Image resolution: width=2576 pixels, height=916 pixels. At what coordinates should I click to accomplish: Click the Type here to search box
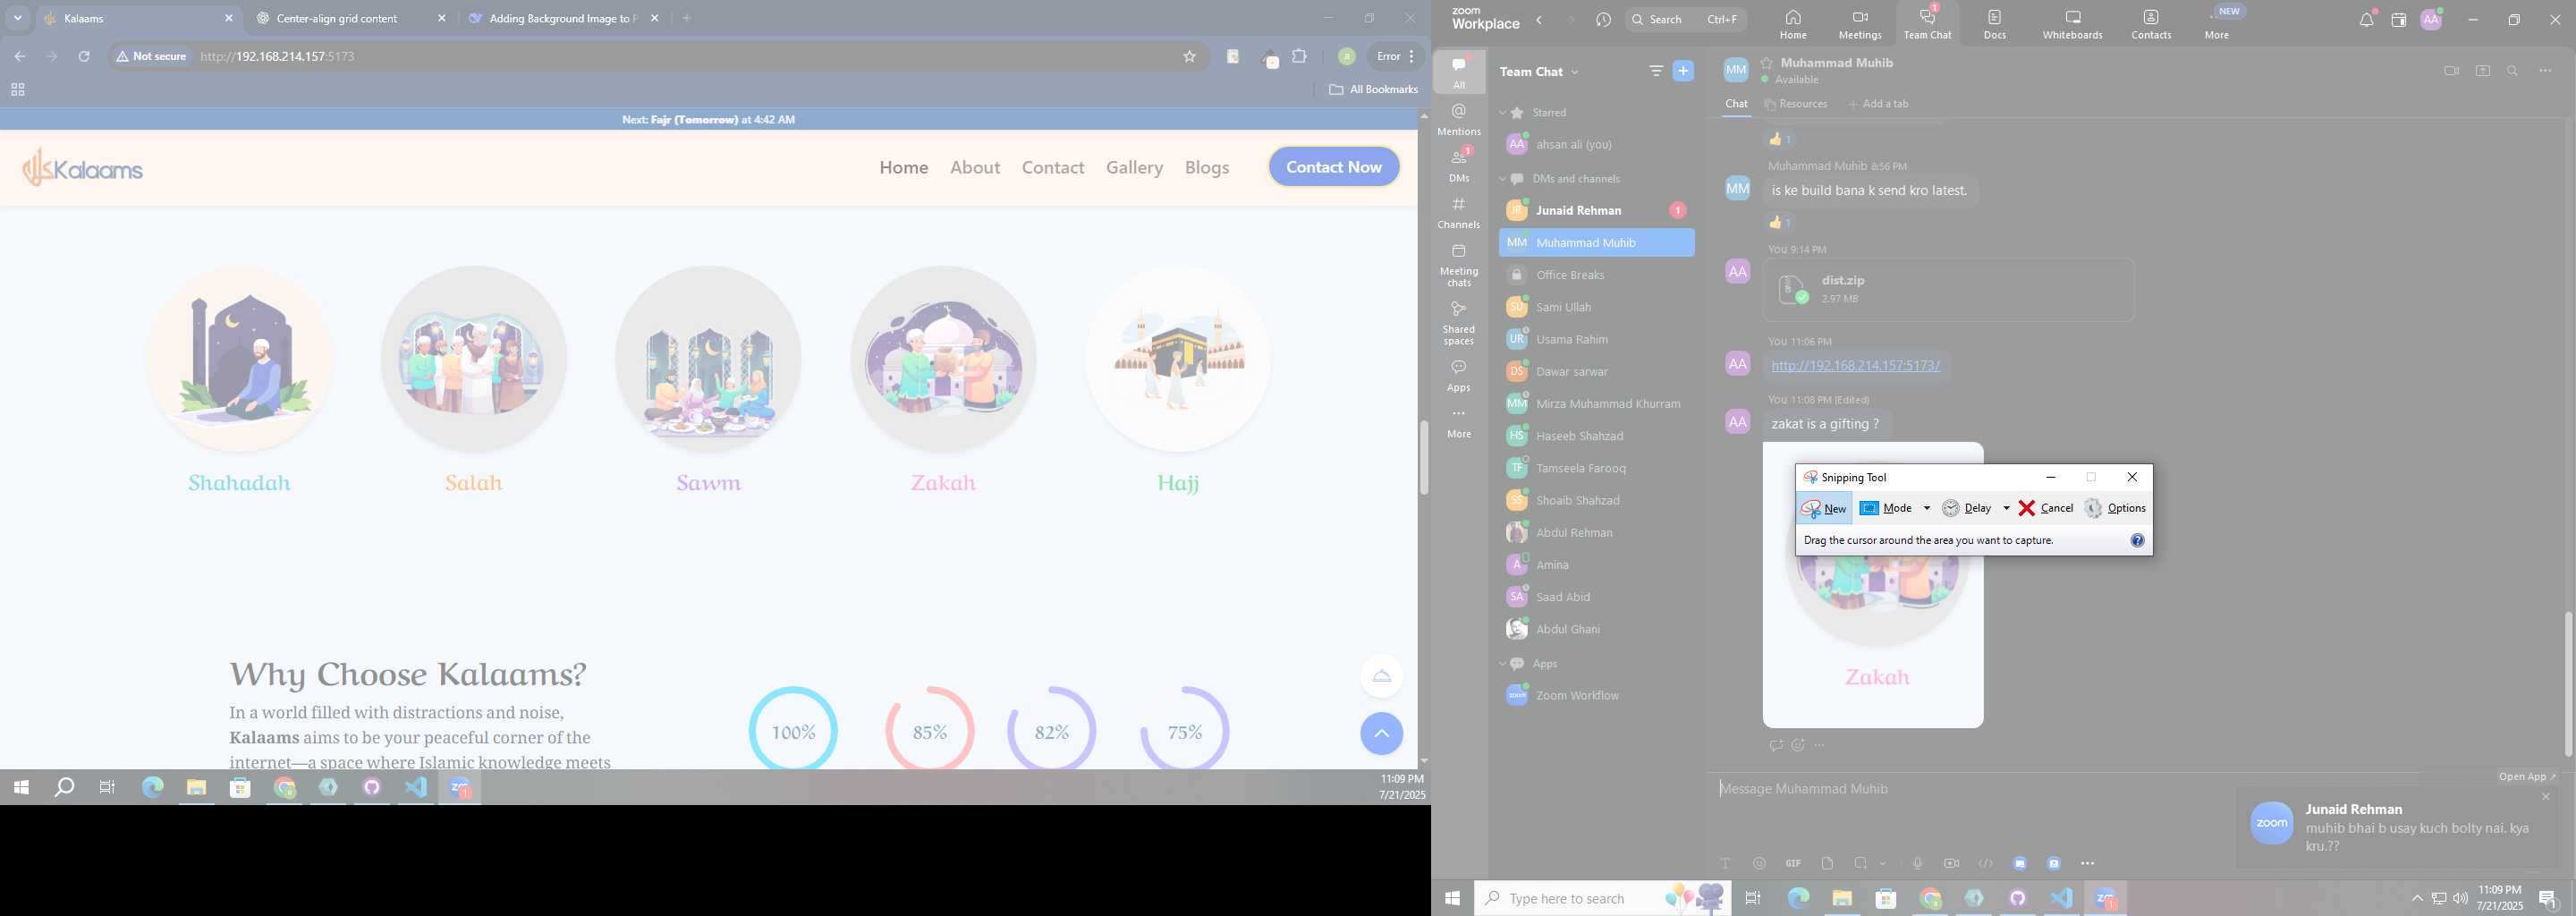[x=1603, y=899]
